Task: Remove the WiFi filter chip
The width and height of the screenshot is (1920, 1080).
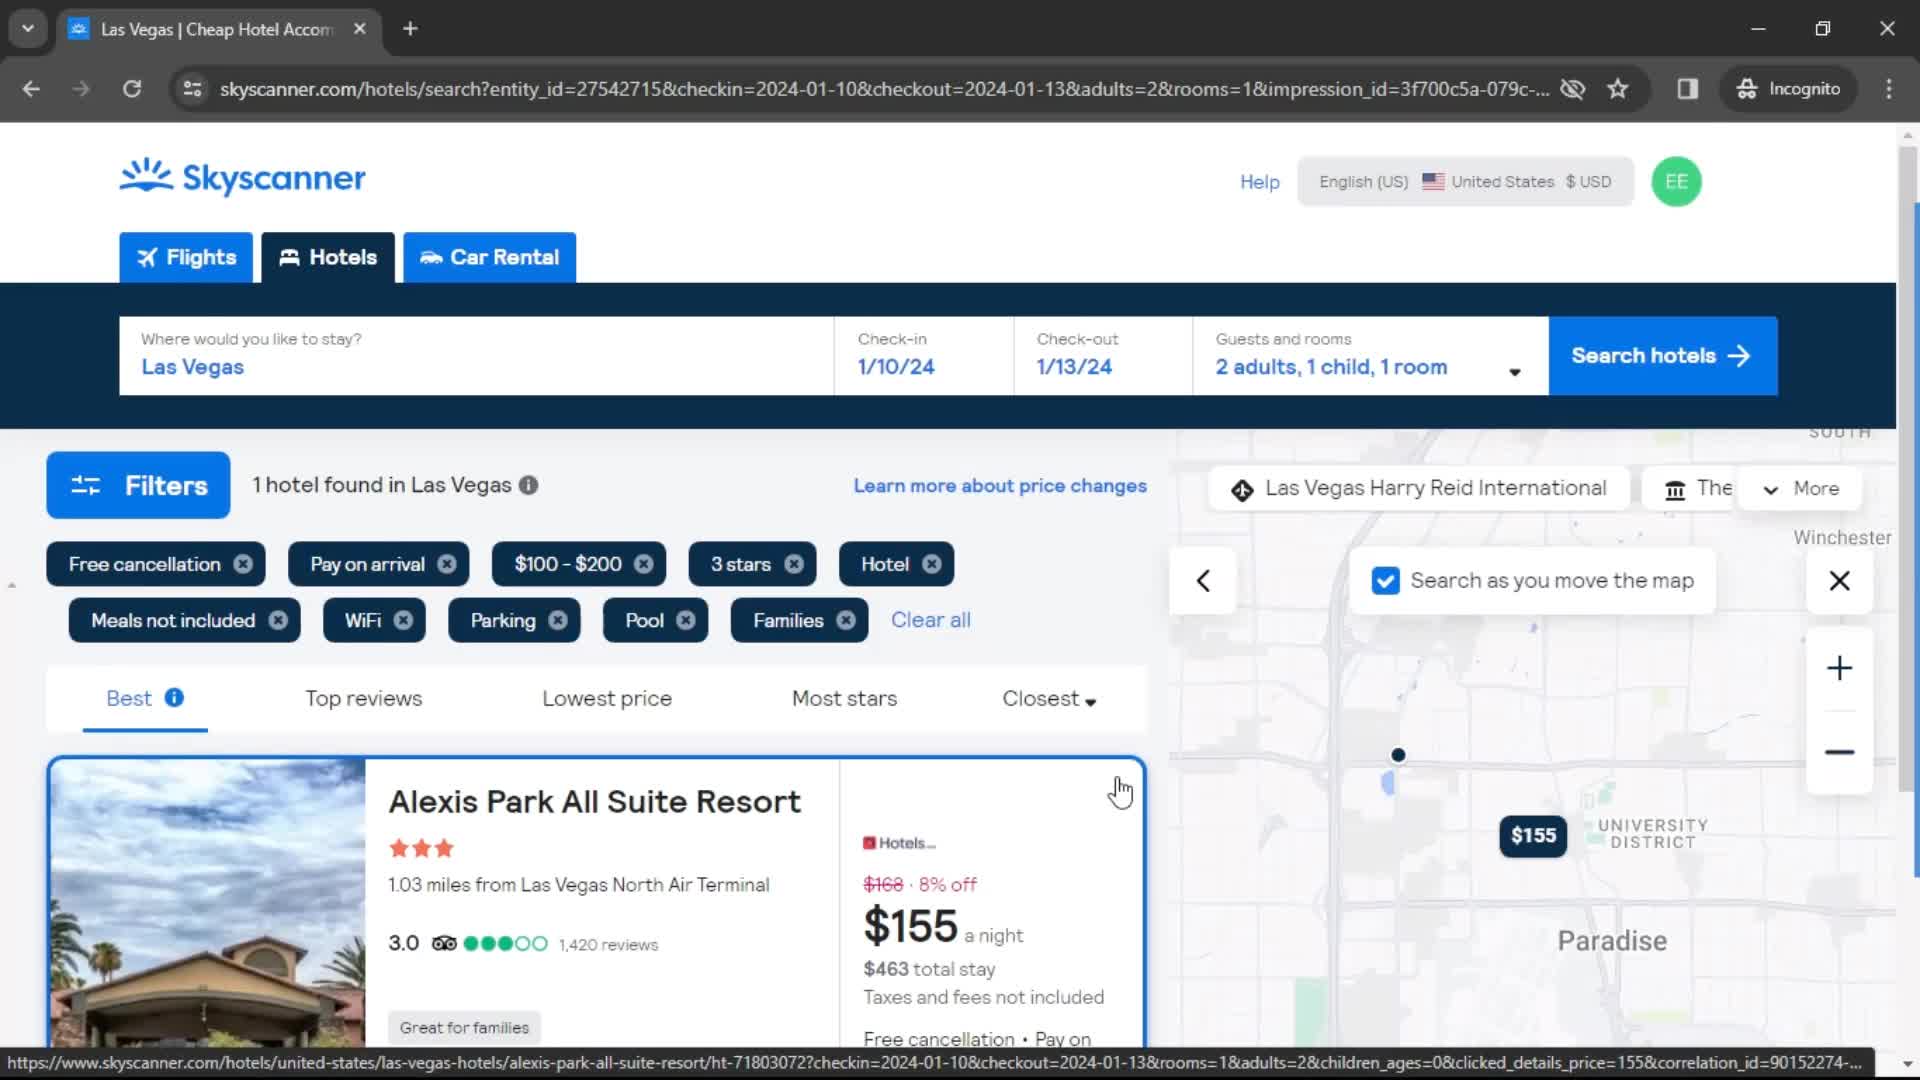Action: [403, 620]
